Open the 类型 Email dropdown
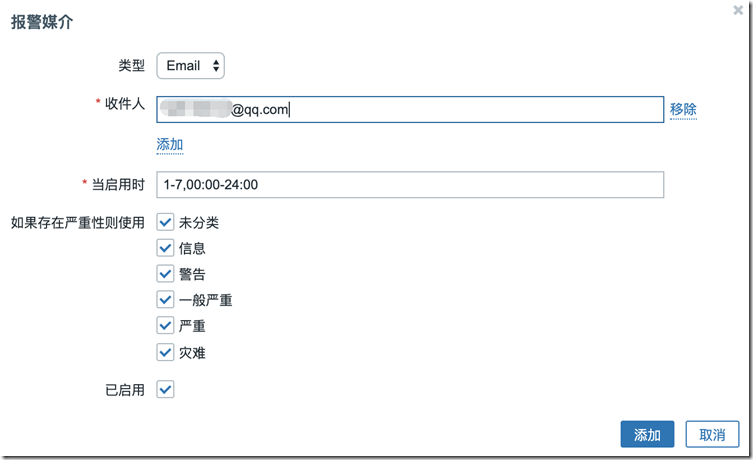Screen dimensions: 753x460 191,66
